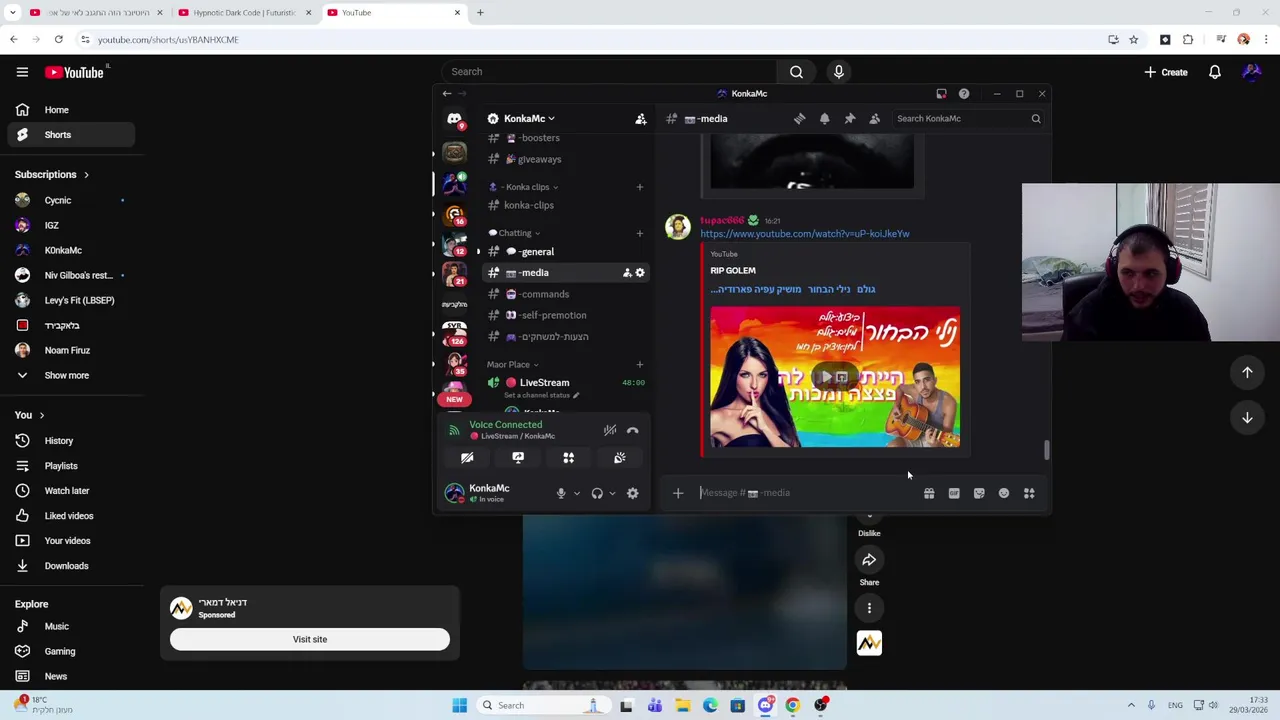Turn on camera in Discord voice panel
Viewport: 1280px width, 720px height.
pos(467,458)
